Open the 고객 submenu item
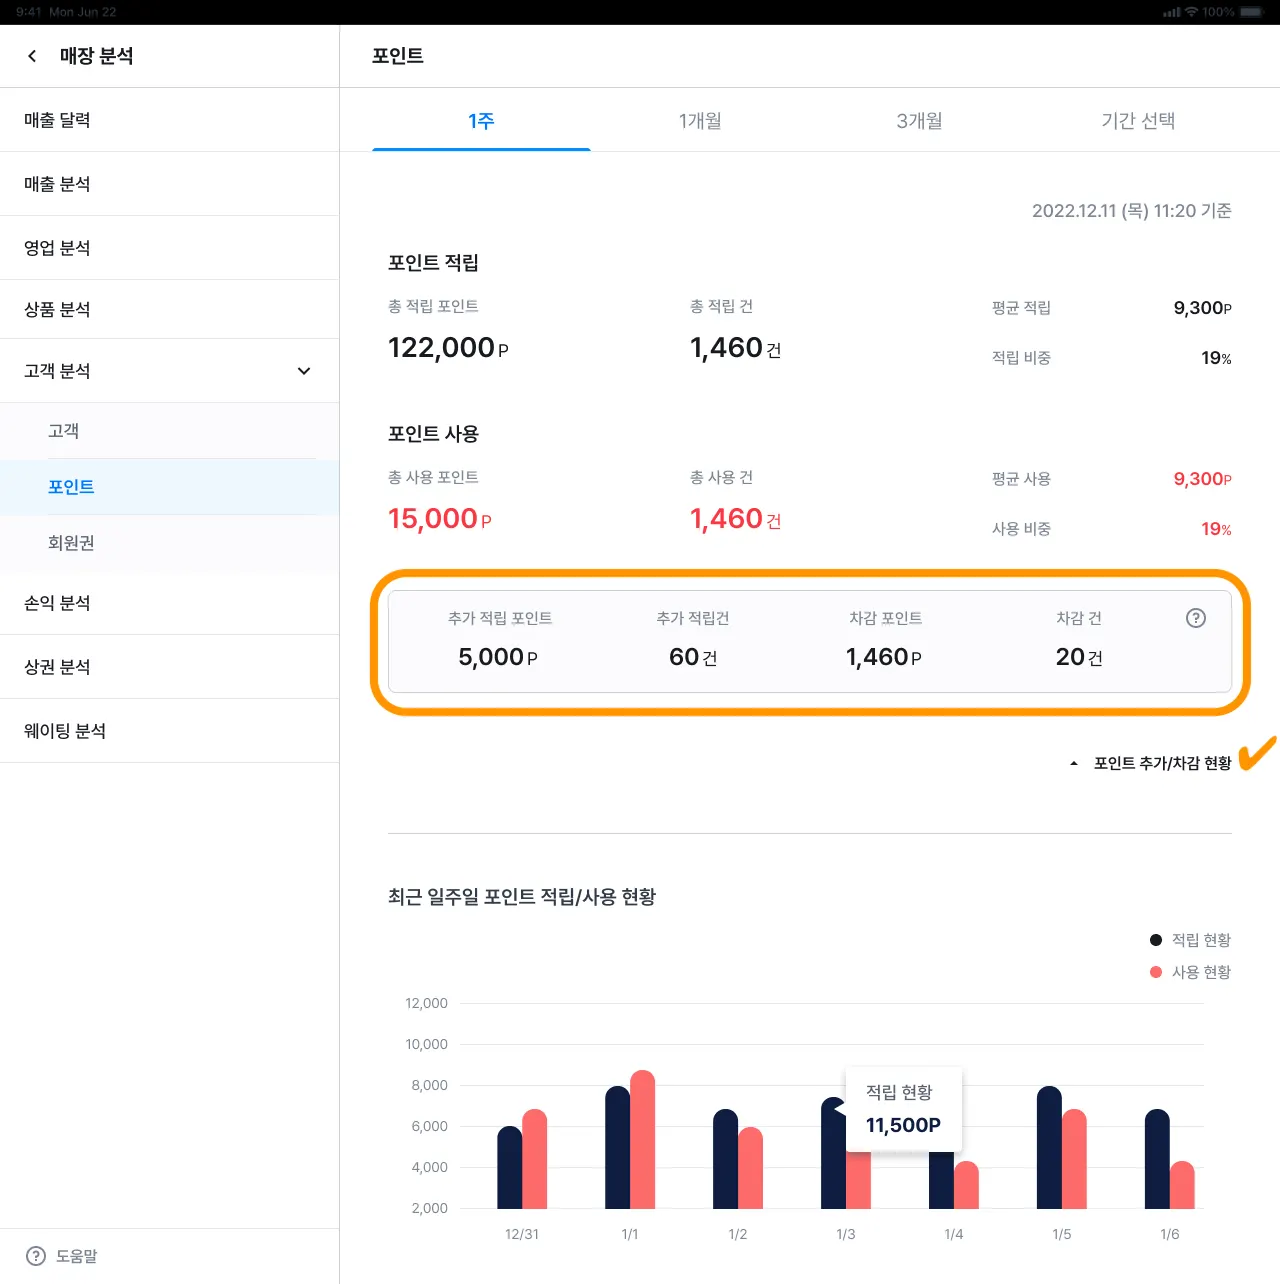Image resolution: width=1280 pixels, height=1284 pixels. pos(169,431)
